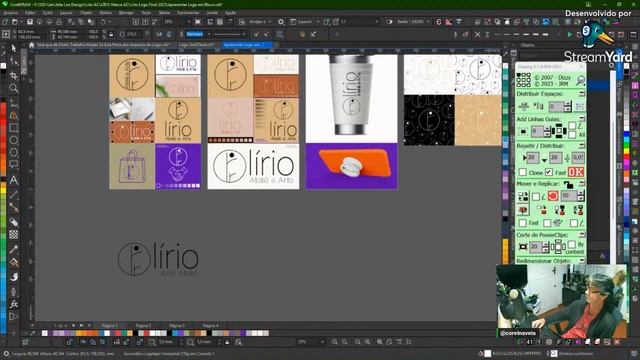Click the spacing value field in Distribuir Espaços
640x360 pixels.
[x=556, y=107]
